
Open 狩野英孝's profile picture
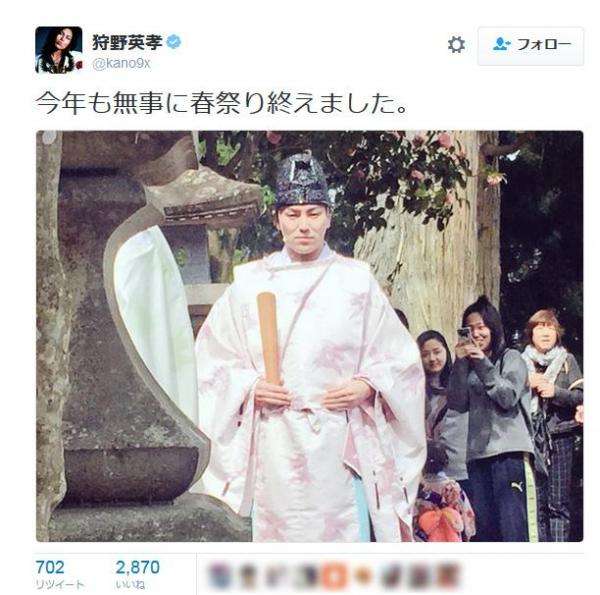59,49
